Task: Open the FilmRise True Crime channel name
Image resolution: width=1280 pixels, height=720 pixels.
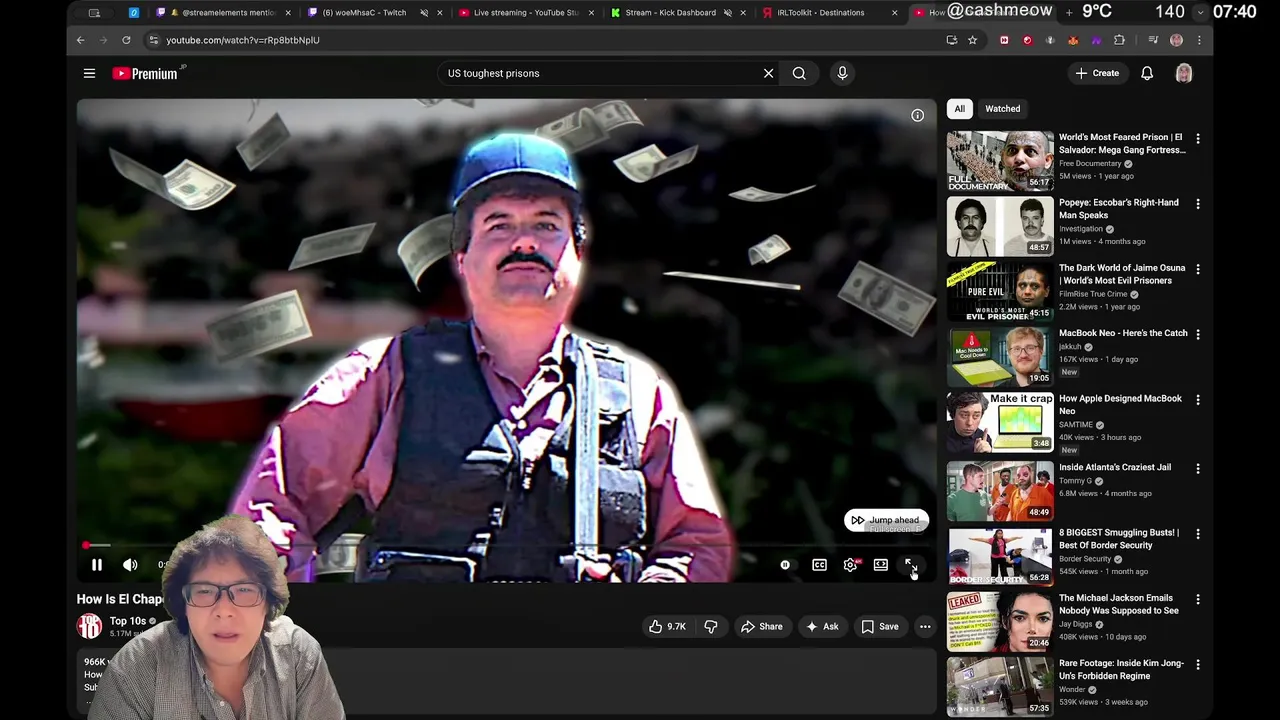Action: [1093, 294]
